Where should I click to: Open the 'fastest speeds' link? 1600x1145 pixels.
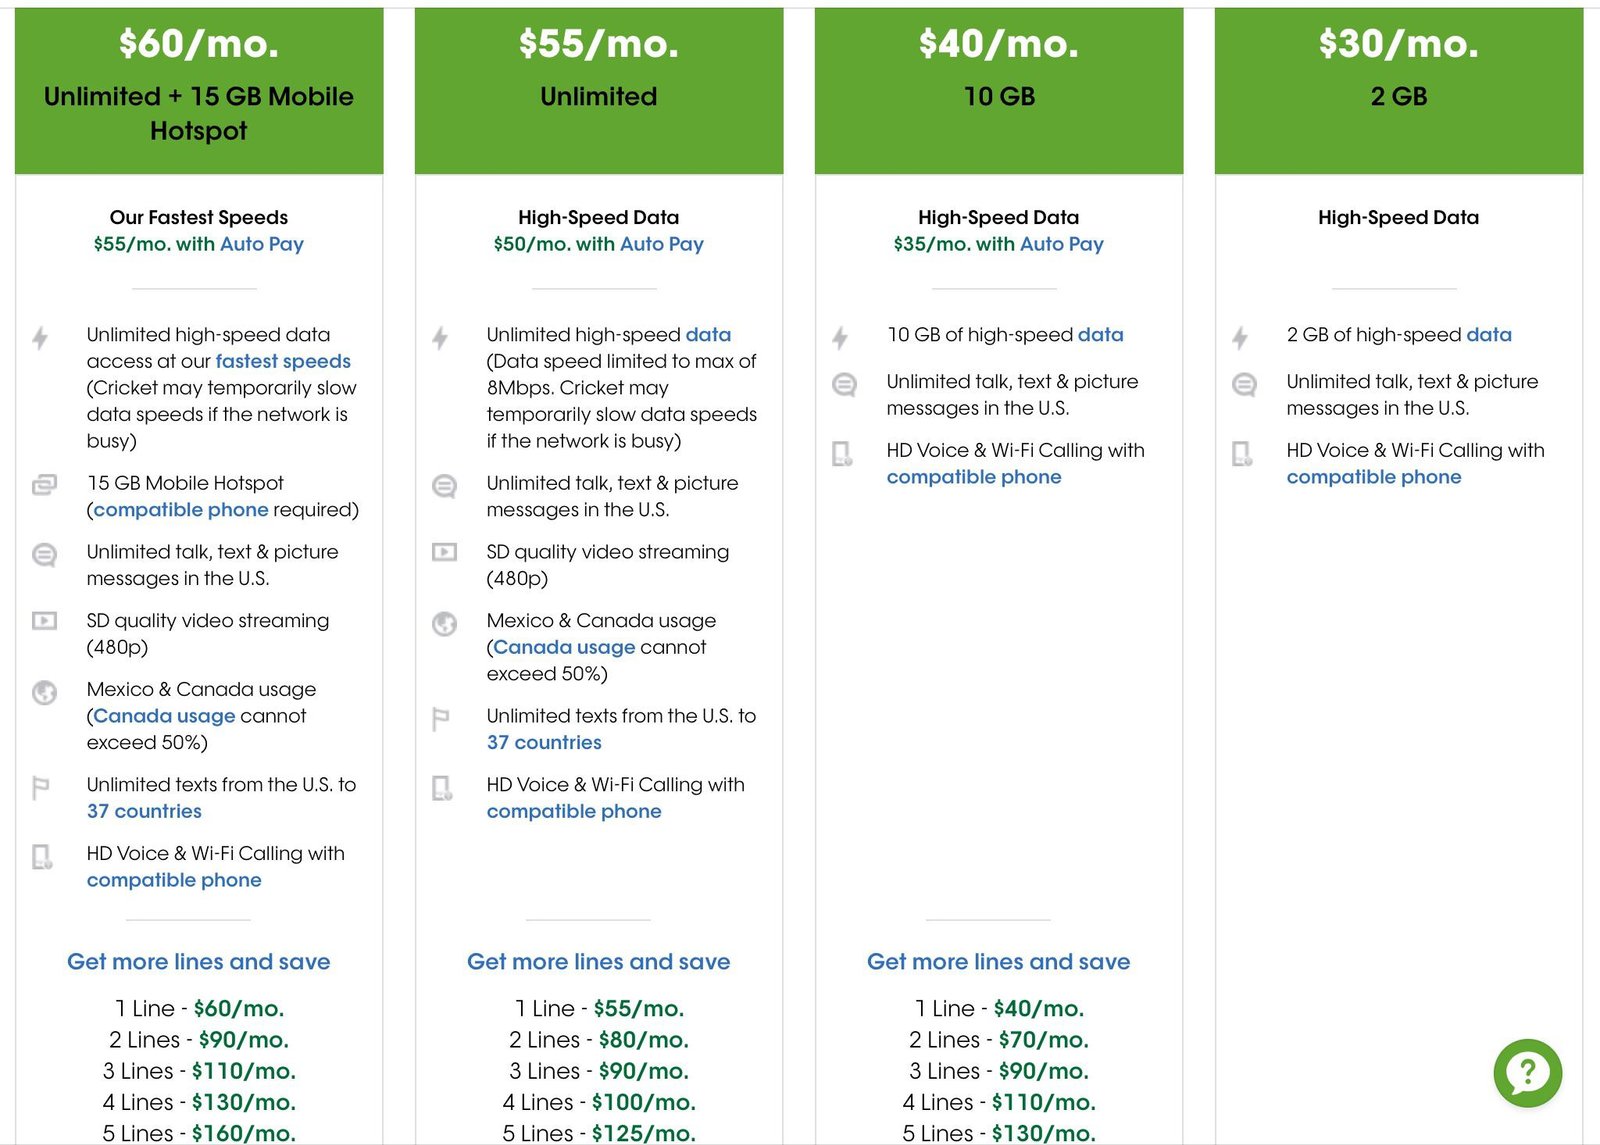point(283,361)
